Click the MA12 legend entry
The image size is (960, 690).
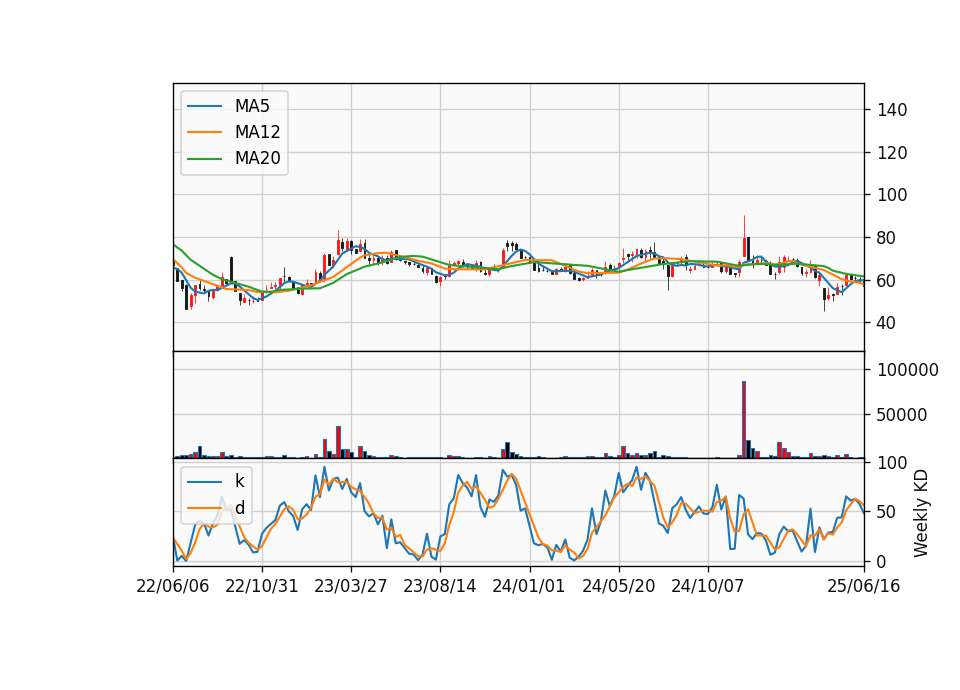pyautogui.click(x=234, y=132)
